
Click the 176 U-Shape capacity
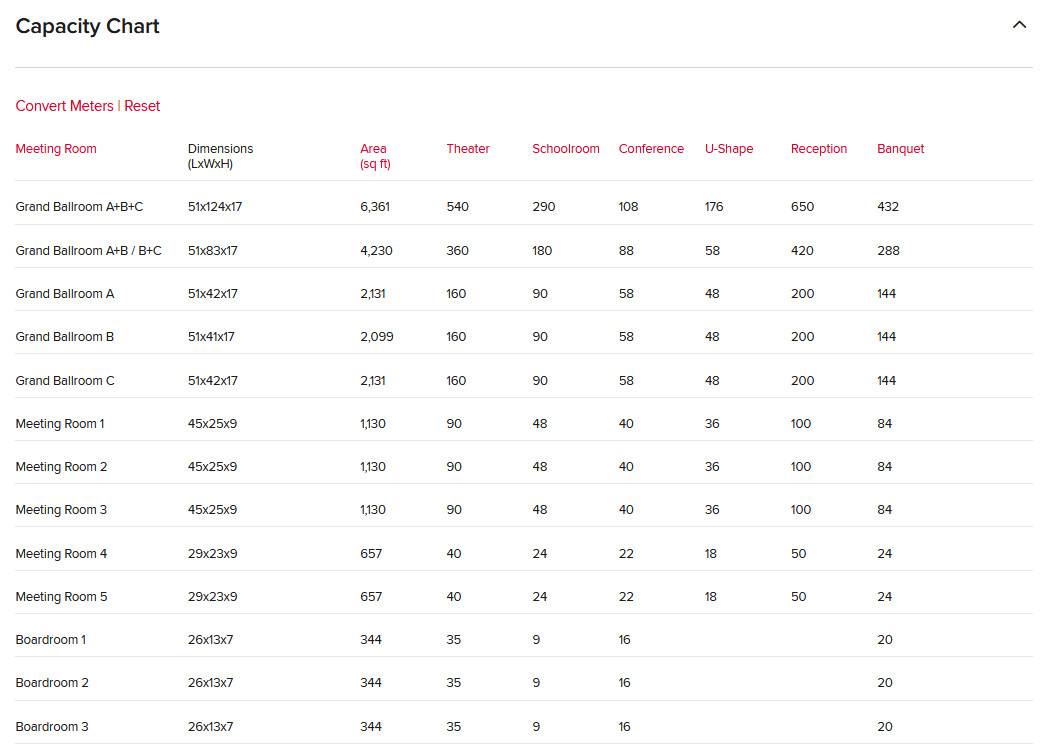pyautogui.click(x=714, y=206)
